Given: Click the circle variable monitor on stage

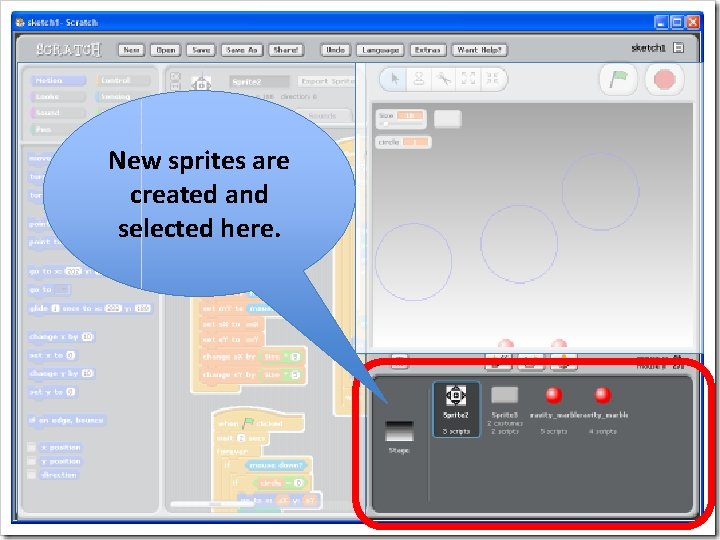Looking at the screenshot, I should click(404, 142).
